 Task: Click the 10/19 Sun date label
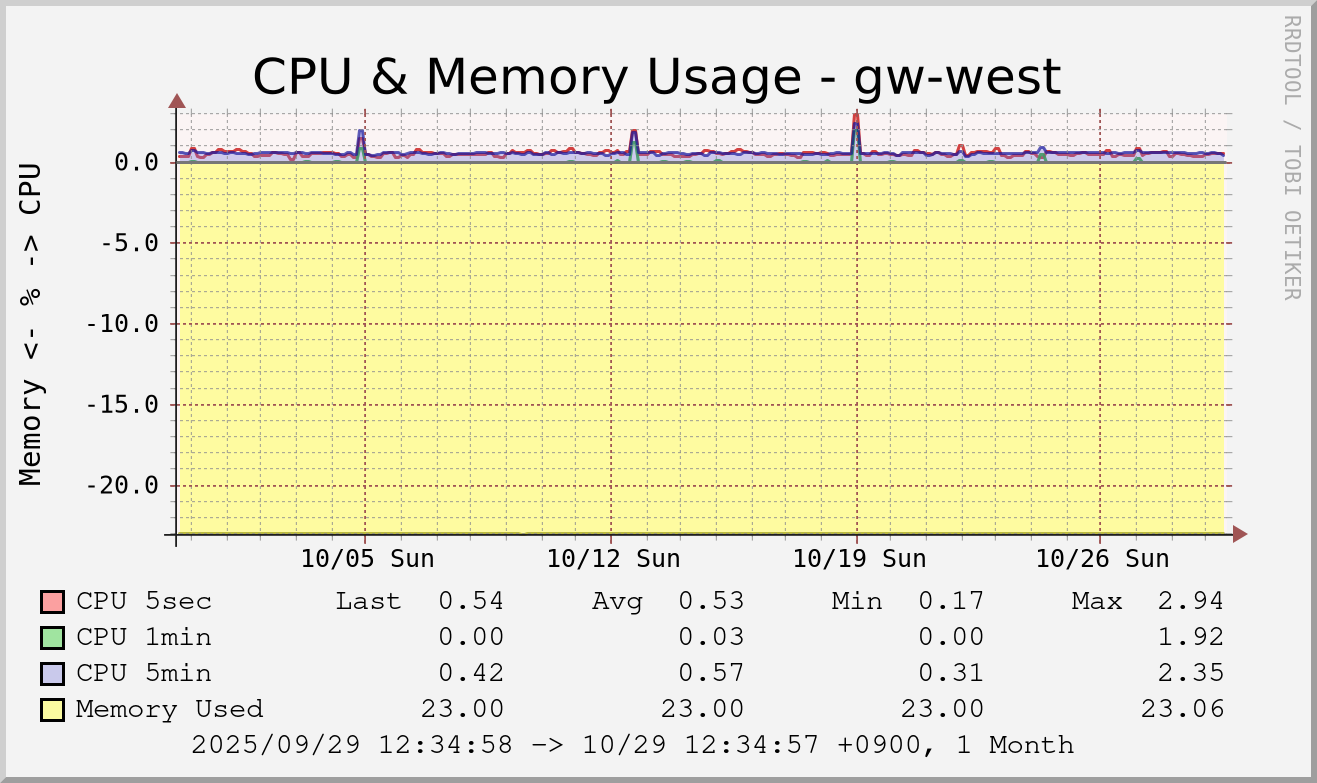859,558
